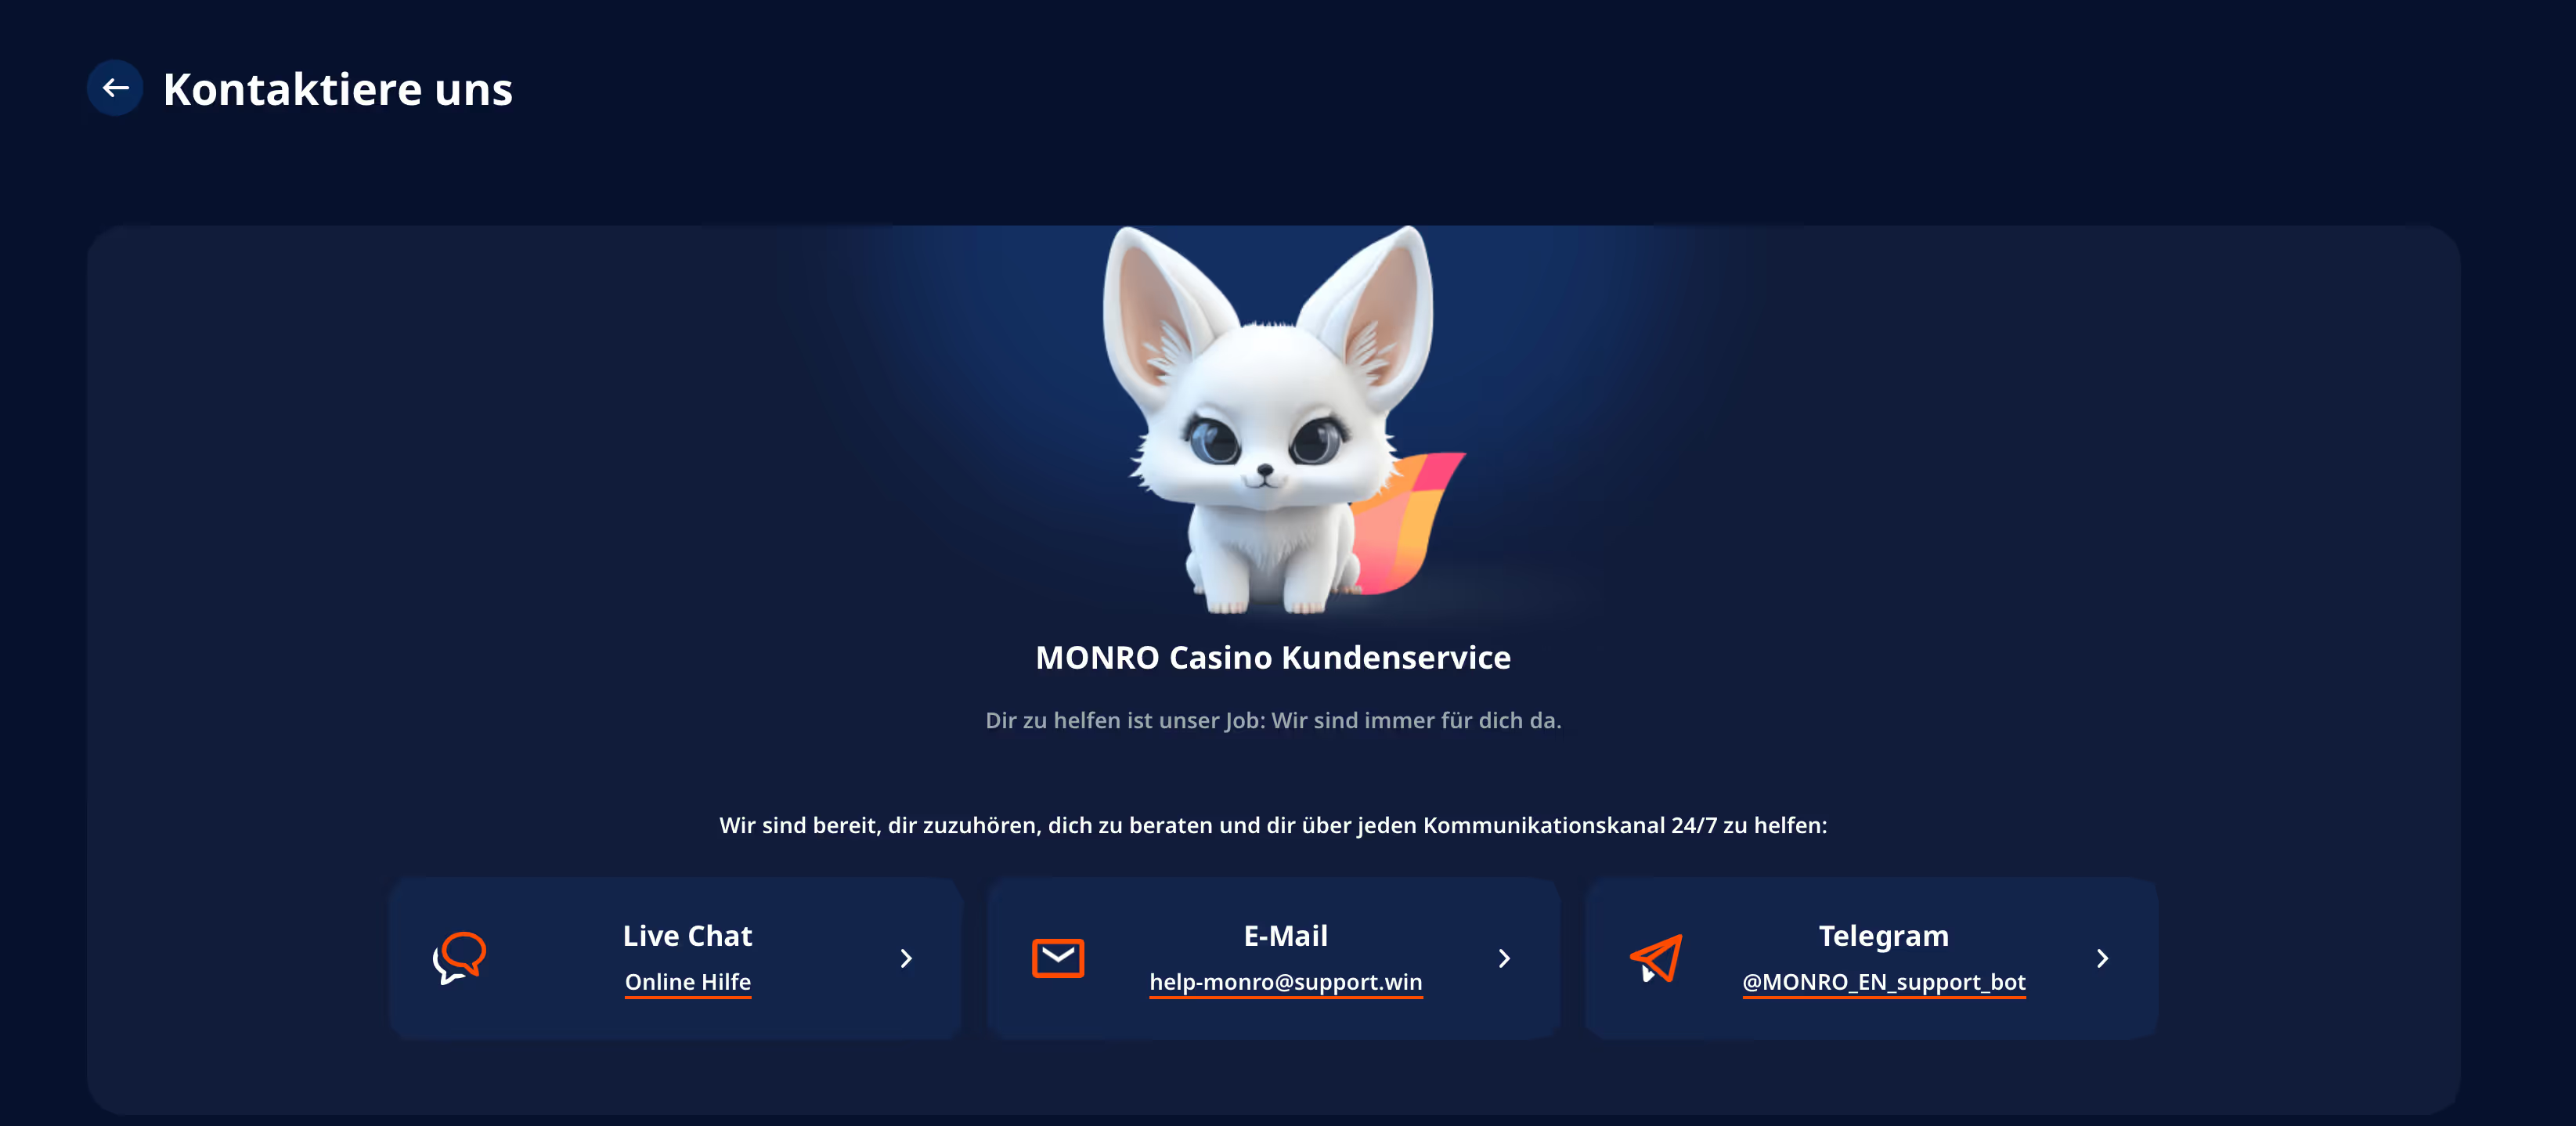Open the Online Hilfe link
This screenshot has height=1126, width=2576.
tap(688, 982)
